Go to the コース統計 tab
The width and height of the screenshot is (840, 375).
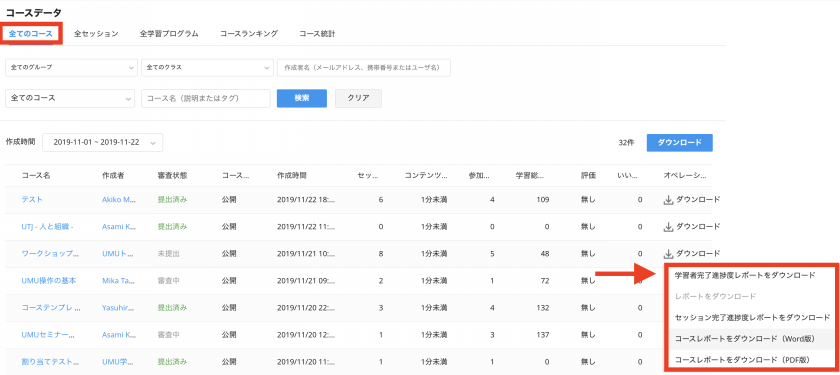click(317, 34)
